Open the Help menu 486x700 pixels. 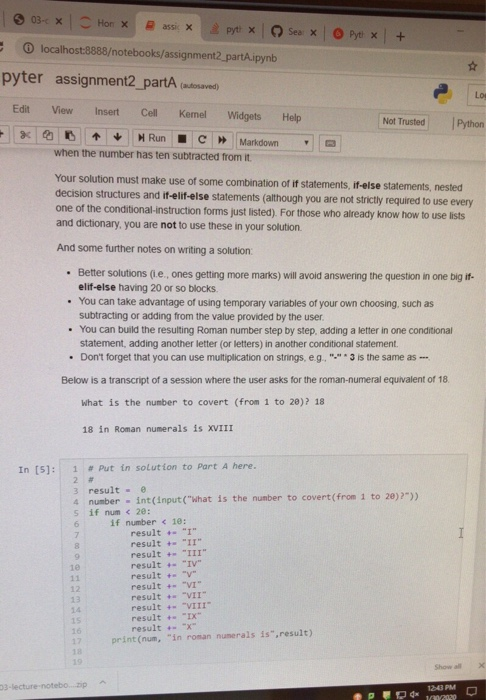pyautogui.click(x=291, y=117)
